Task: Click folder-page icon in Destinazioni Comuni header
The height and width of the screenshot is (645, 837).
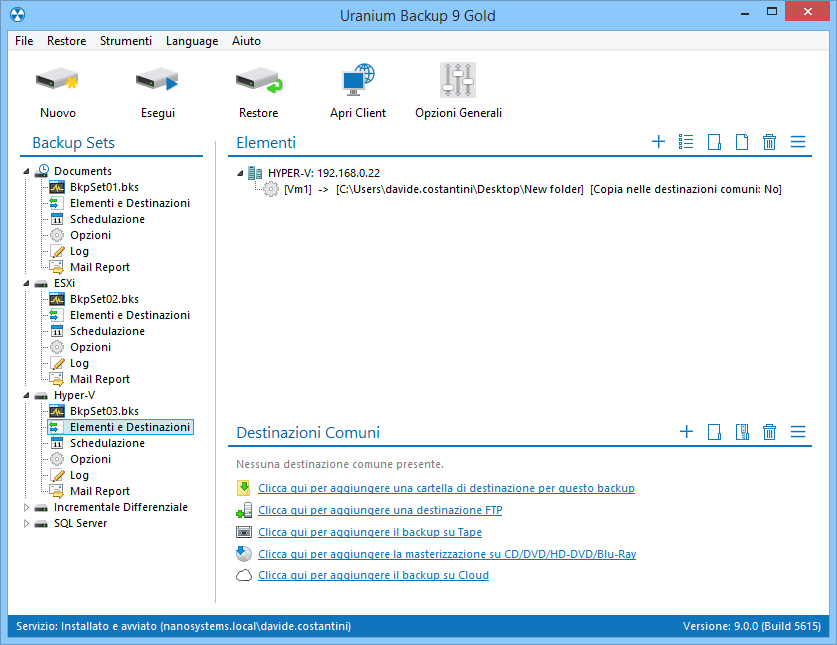Action: [x=714, y=432]
